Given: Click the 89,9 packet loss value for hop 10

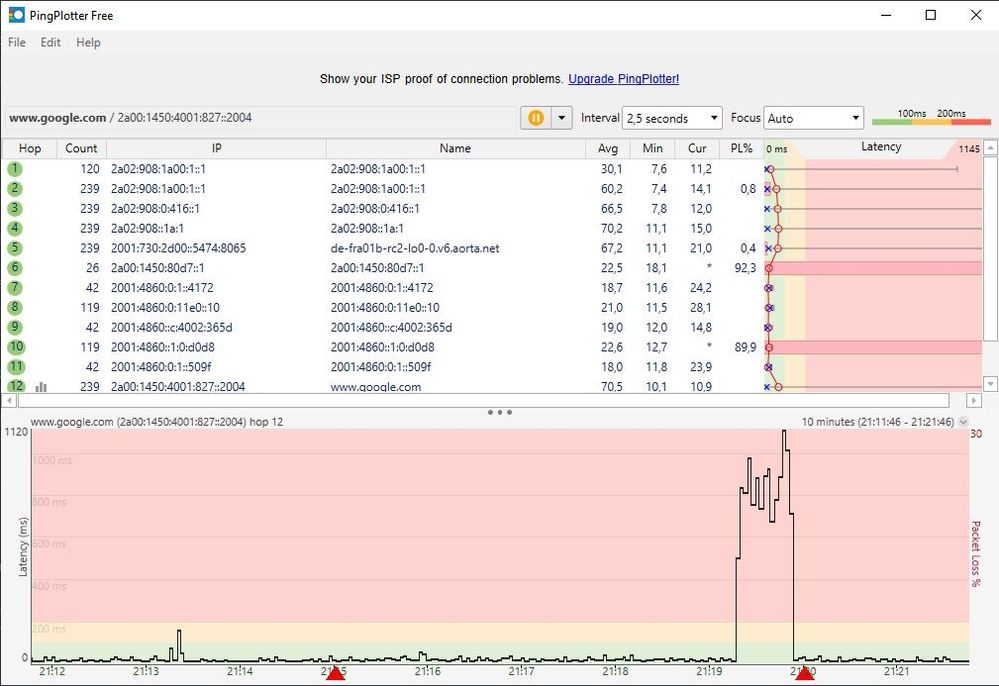Looking at the screenshot, I should tap(745, 347).
